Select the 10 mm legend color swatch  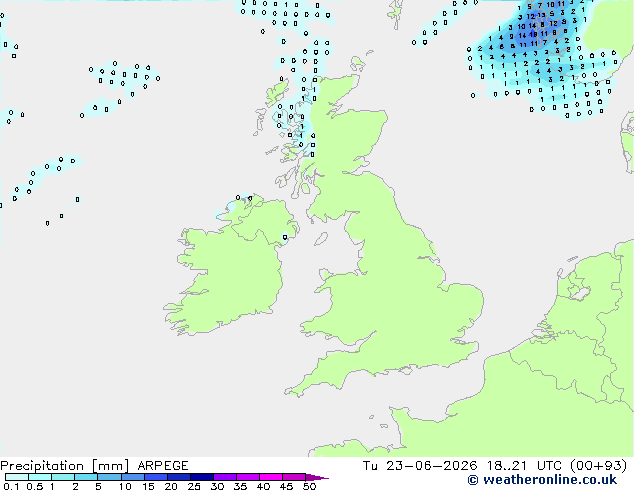[133, 477]
